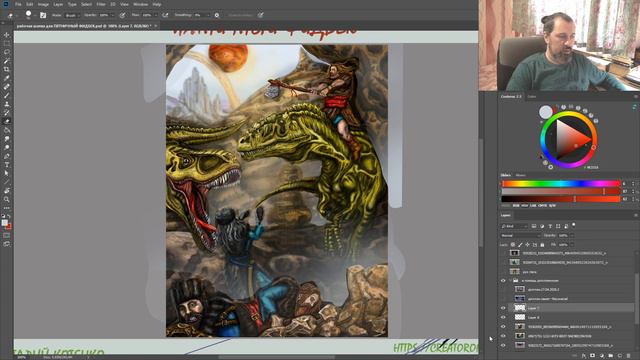Select the Pen tool

(x=7, y=156)
